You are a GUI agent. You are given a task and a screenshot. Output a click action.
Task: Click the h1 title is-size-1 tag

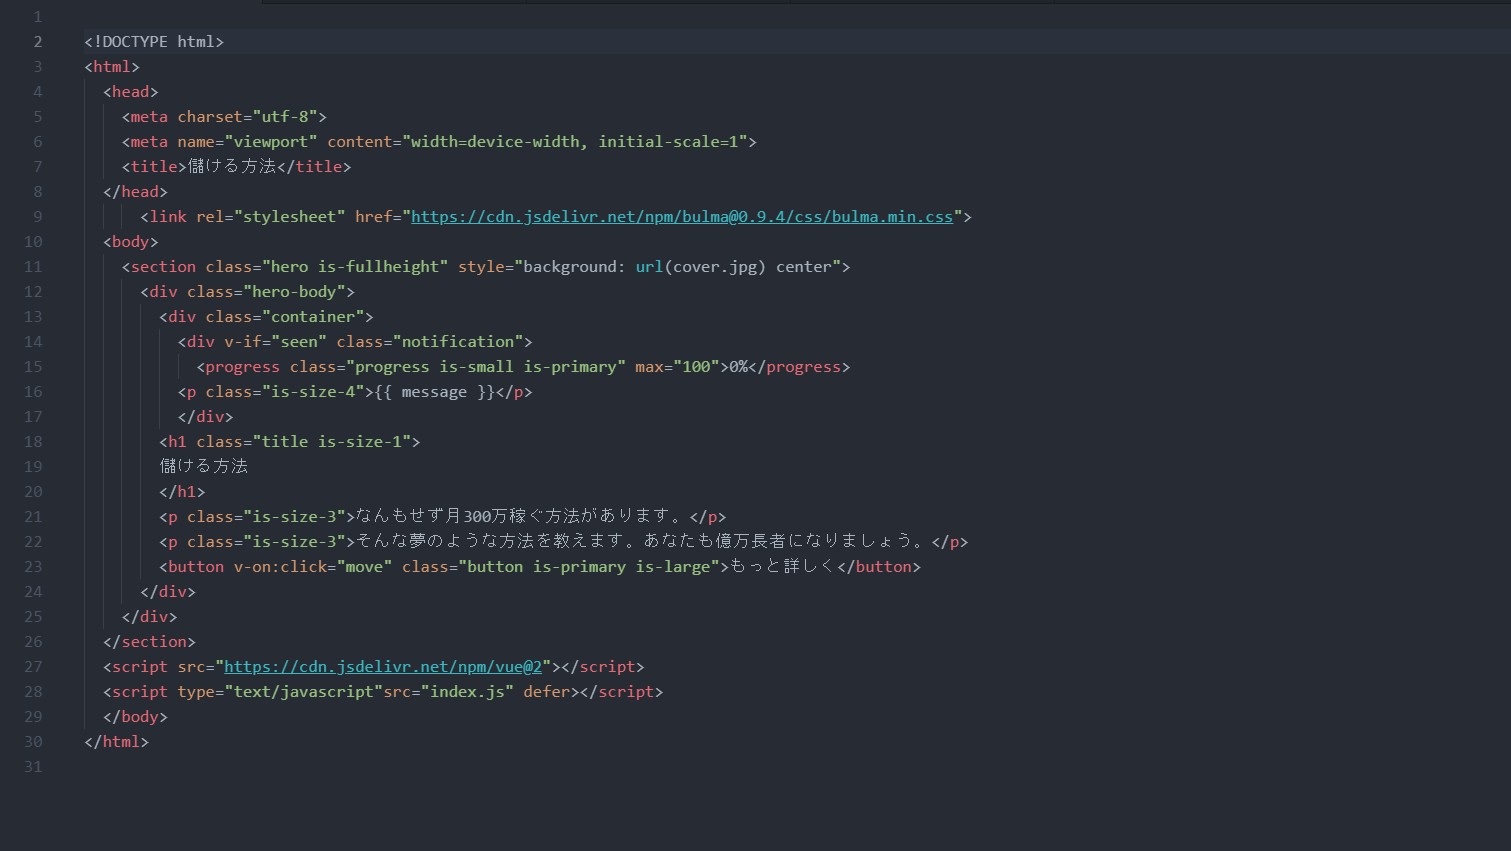coord(290,442)
